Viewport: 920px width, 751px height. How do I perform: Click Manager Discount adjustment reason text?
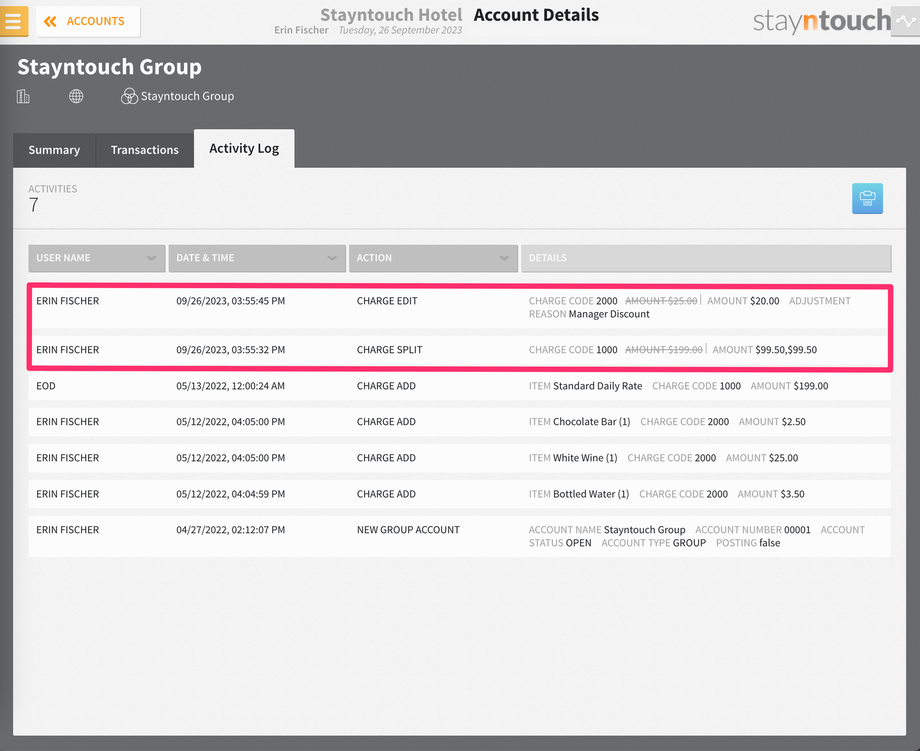[x=609, y=314]
